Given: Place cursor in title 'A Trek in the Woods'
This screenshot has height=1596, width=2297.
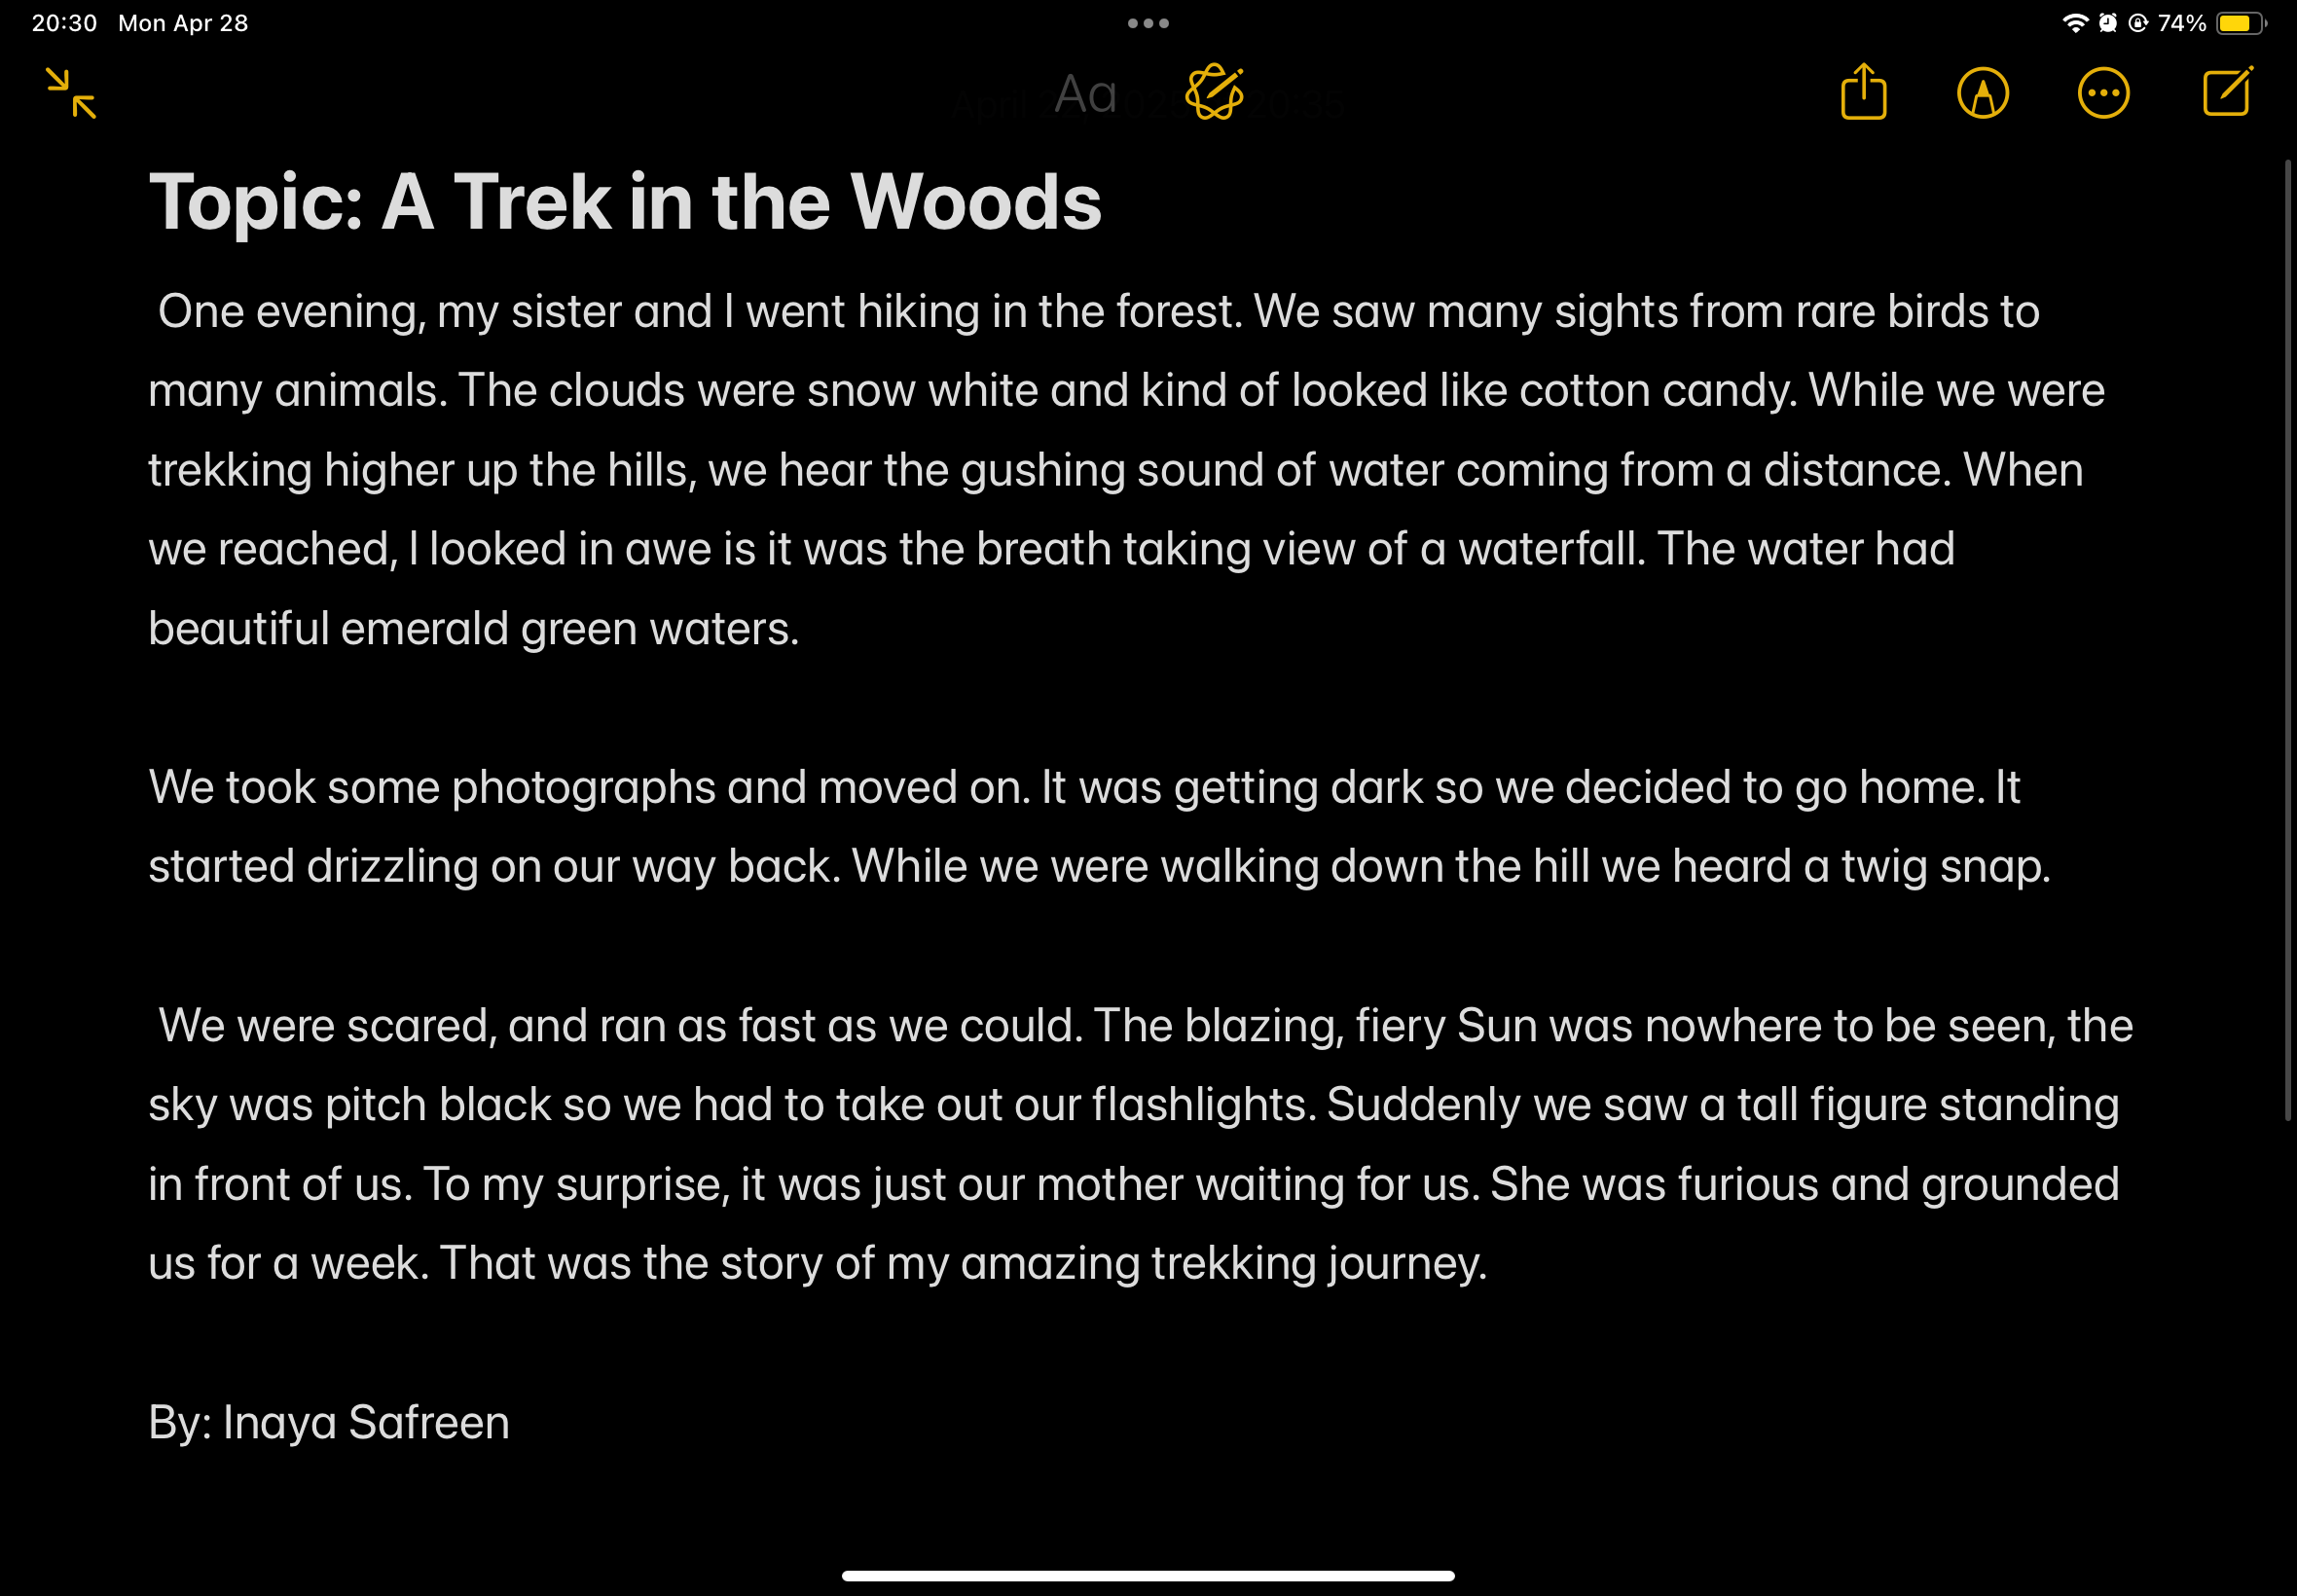Looking at the screenshot, I should point(741,201).
